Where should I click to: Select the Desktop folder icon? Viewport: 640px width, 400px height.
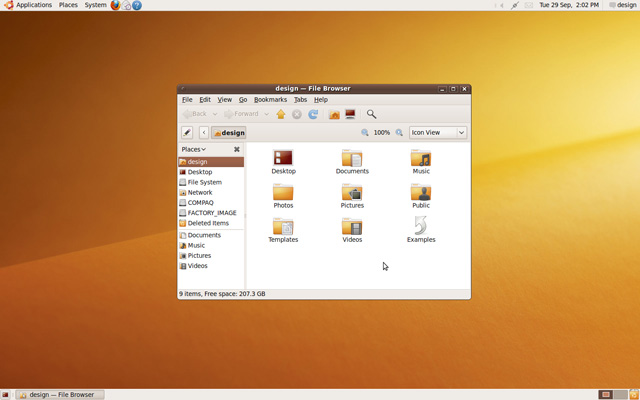[x=283, y=158]
